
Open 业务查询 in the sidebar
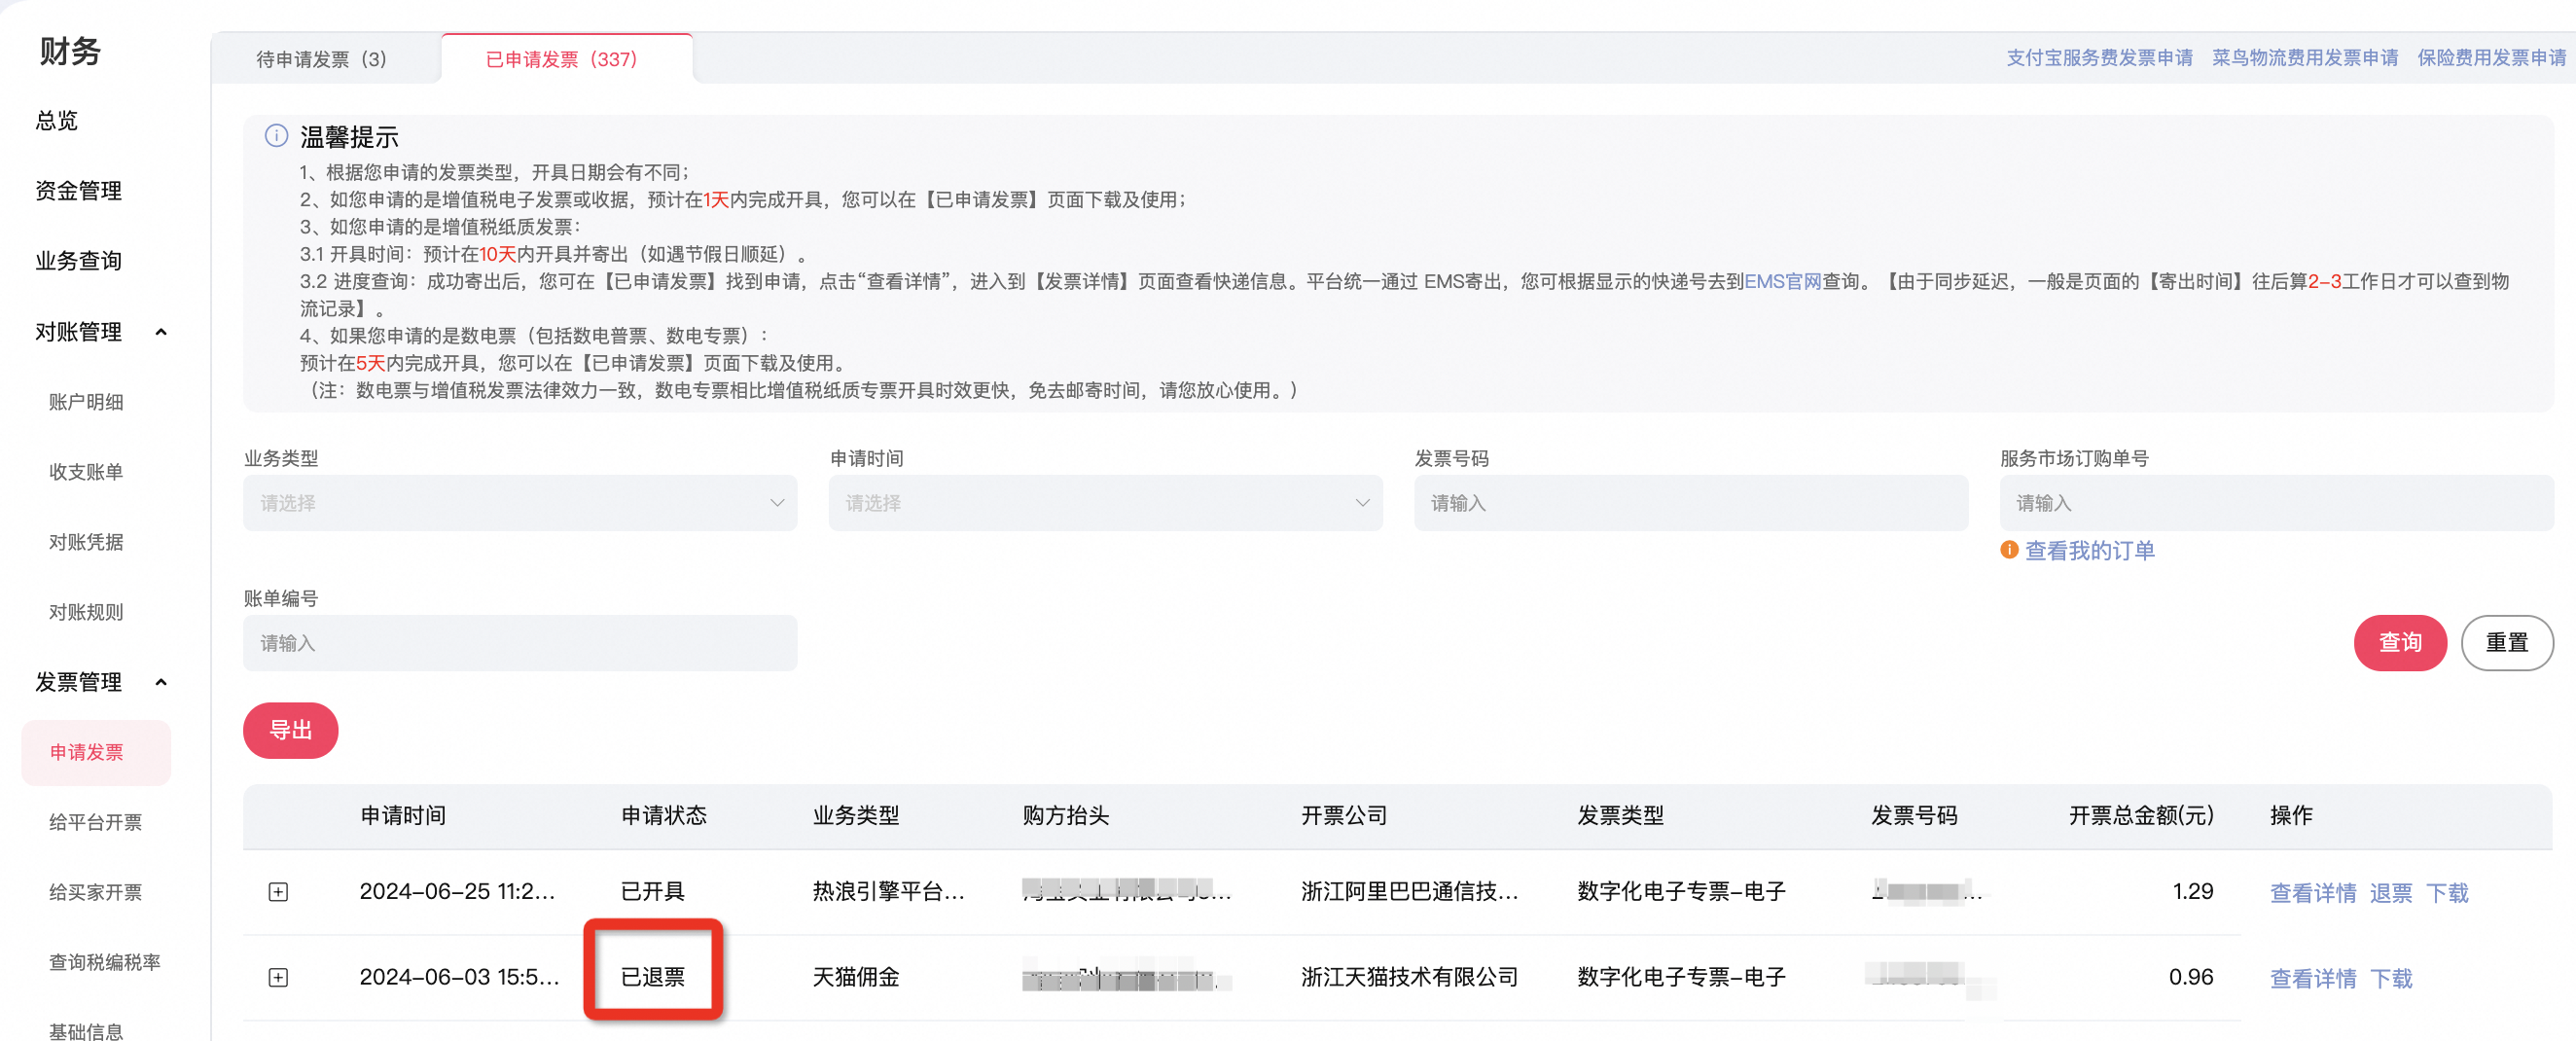(79, 261)
